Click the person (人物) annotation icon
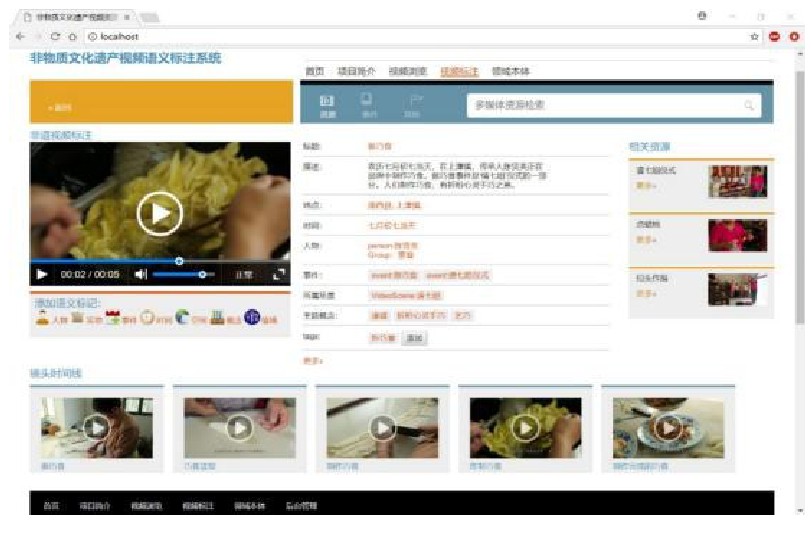Screen dimensions: 811x536 pos(42,319)
